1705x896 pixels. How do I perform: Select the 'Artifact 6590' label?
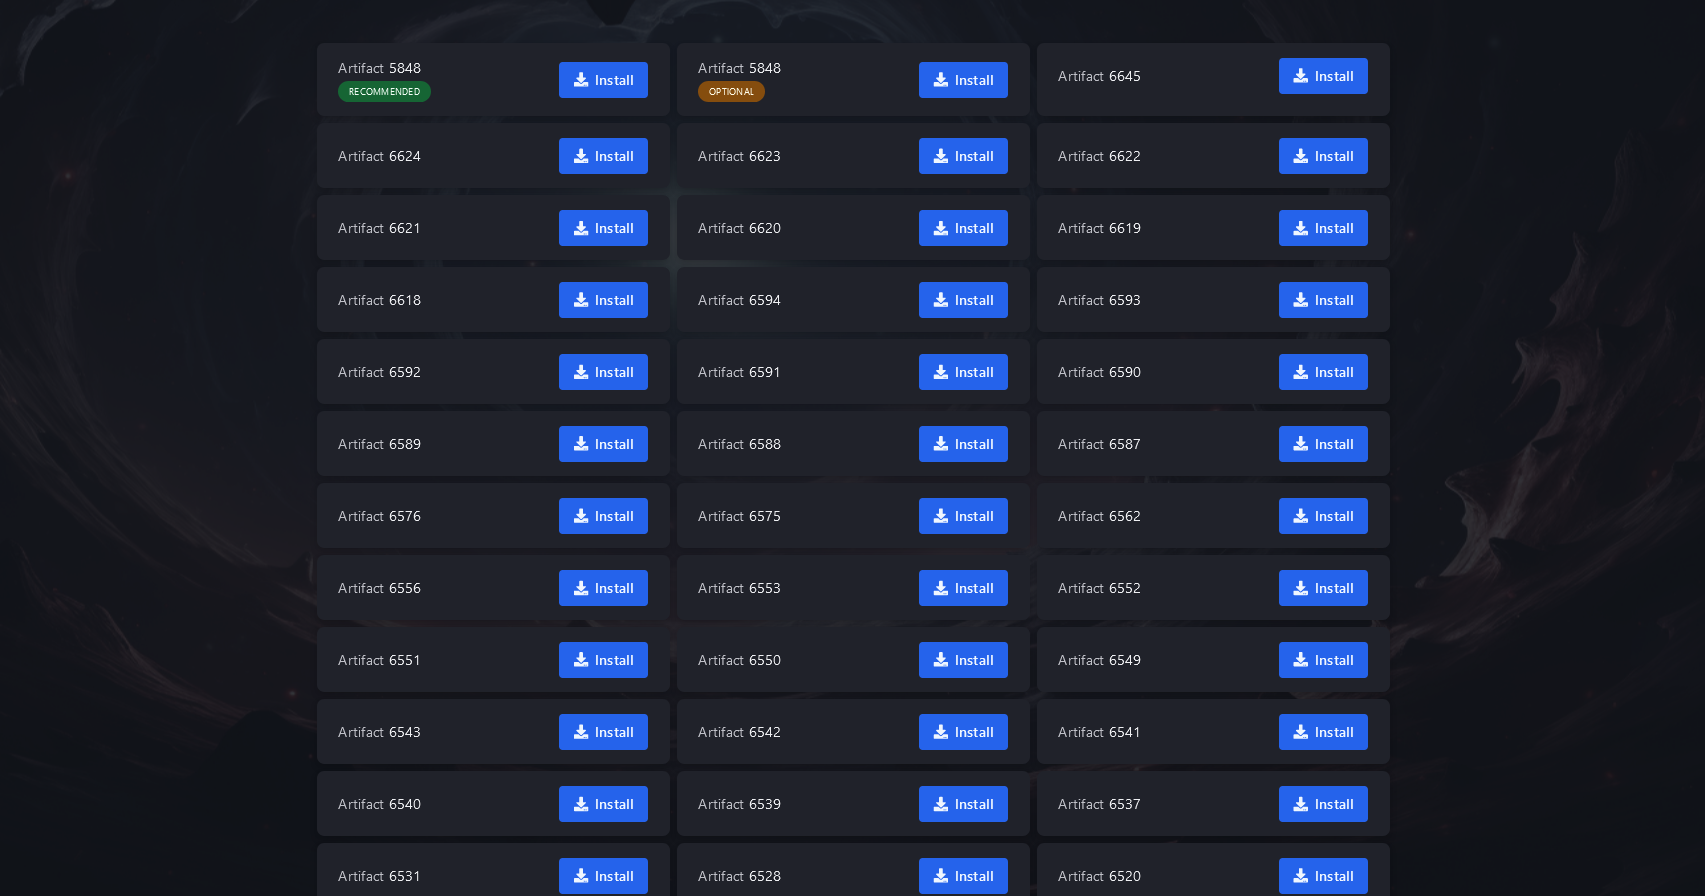coord(1099,372)
